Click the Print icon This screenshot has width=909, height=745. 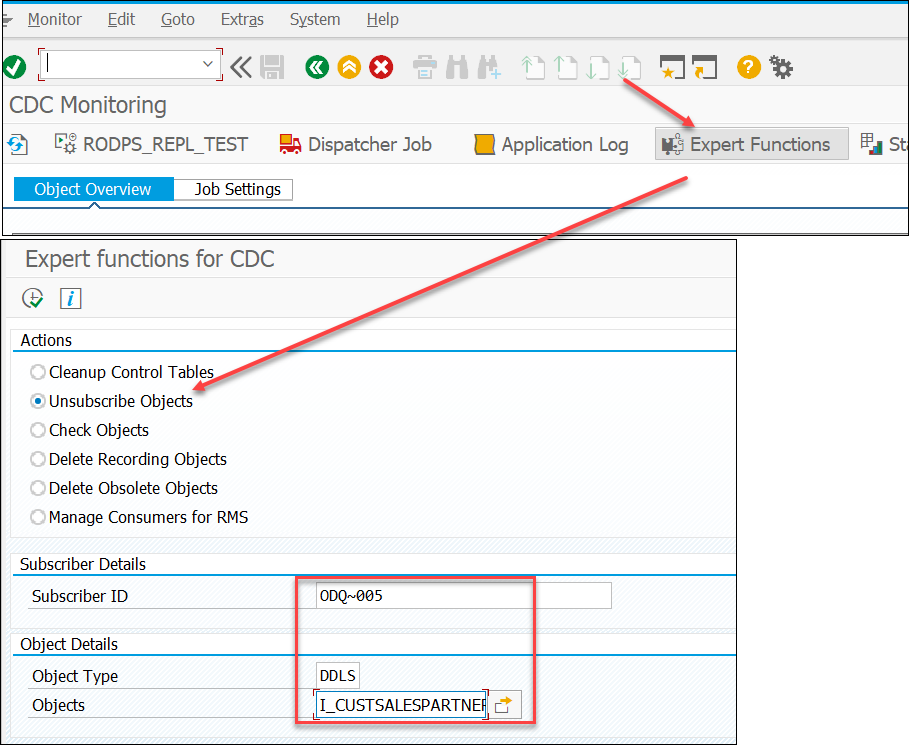[x=424, y=67]
